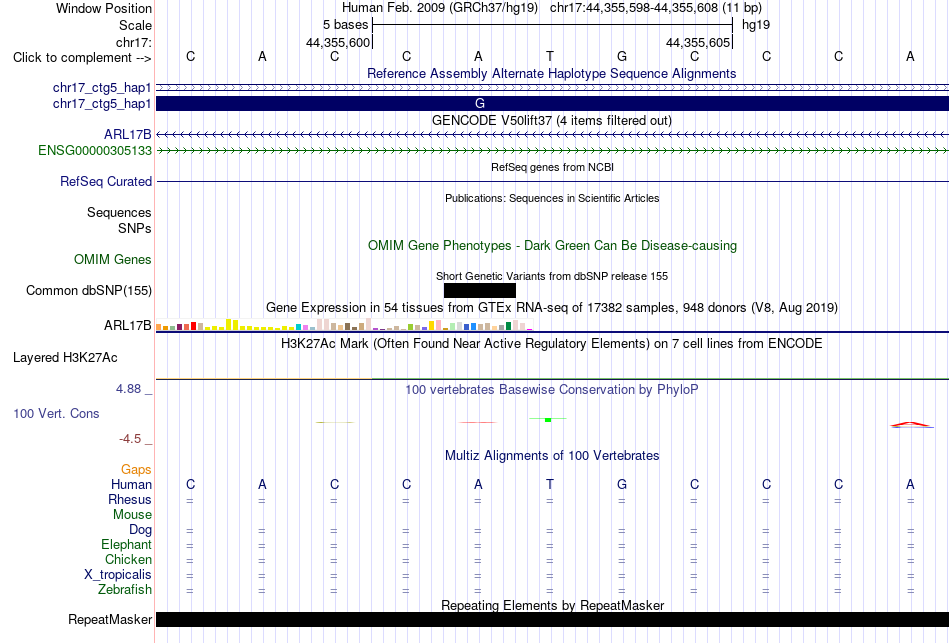This screenshot has width=950, height=643.
Task: Click the black dbSNP variant block
Action: pos(479,290)
